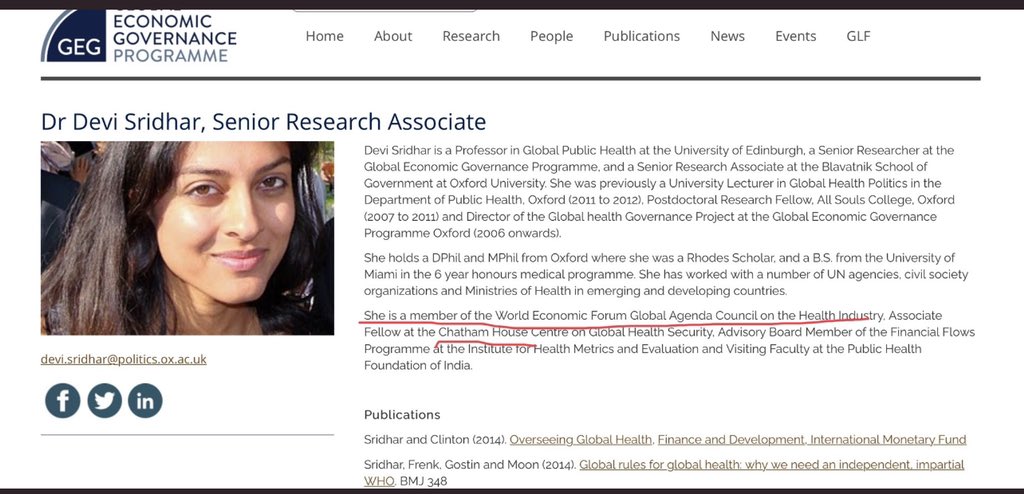Open the About menu item
The height and width of the screenshot is (494, 1024).
coord(393,37)
